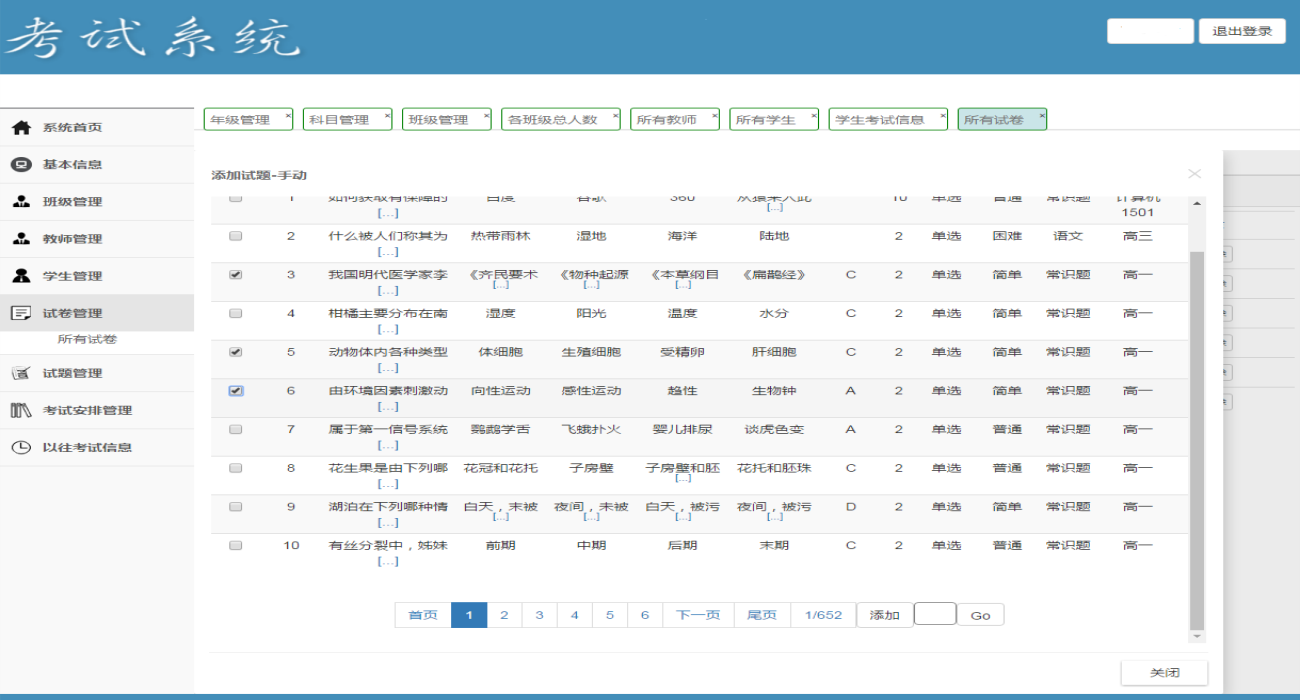Uncheck the checkbox for question 3

click(x=235, y=274)
